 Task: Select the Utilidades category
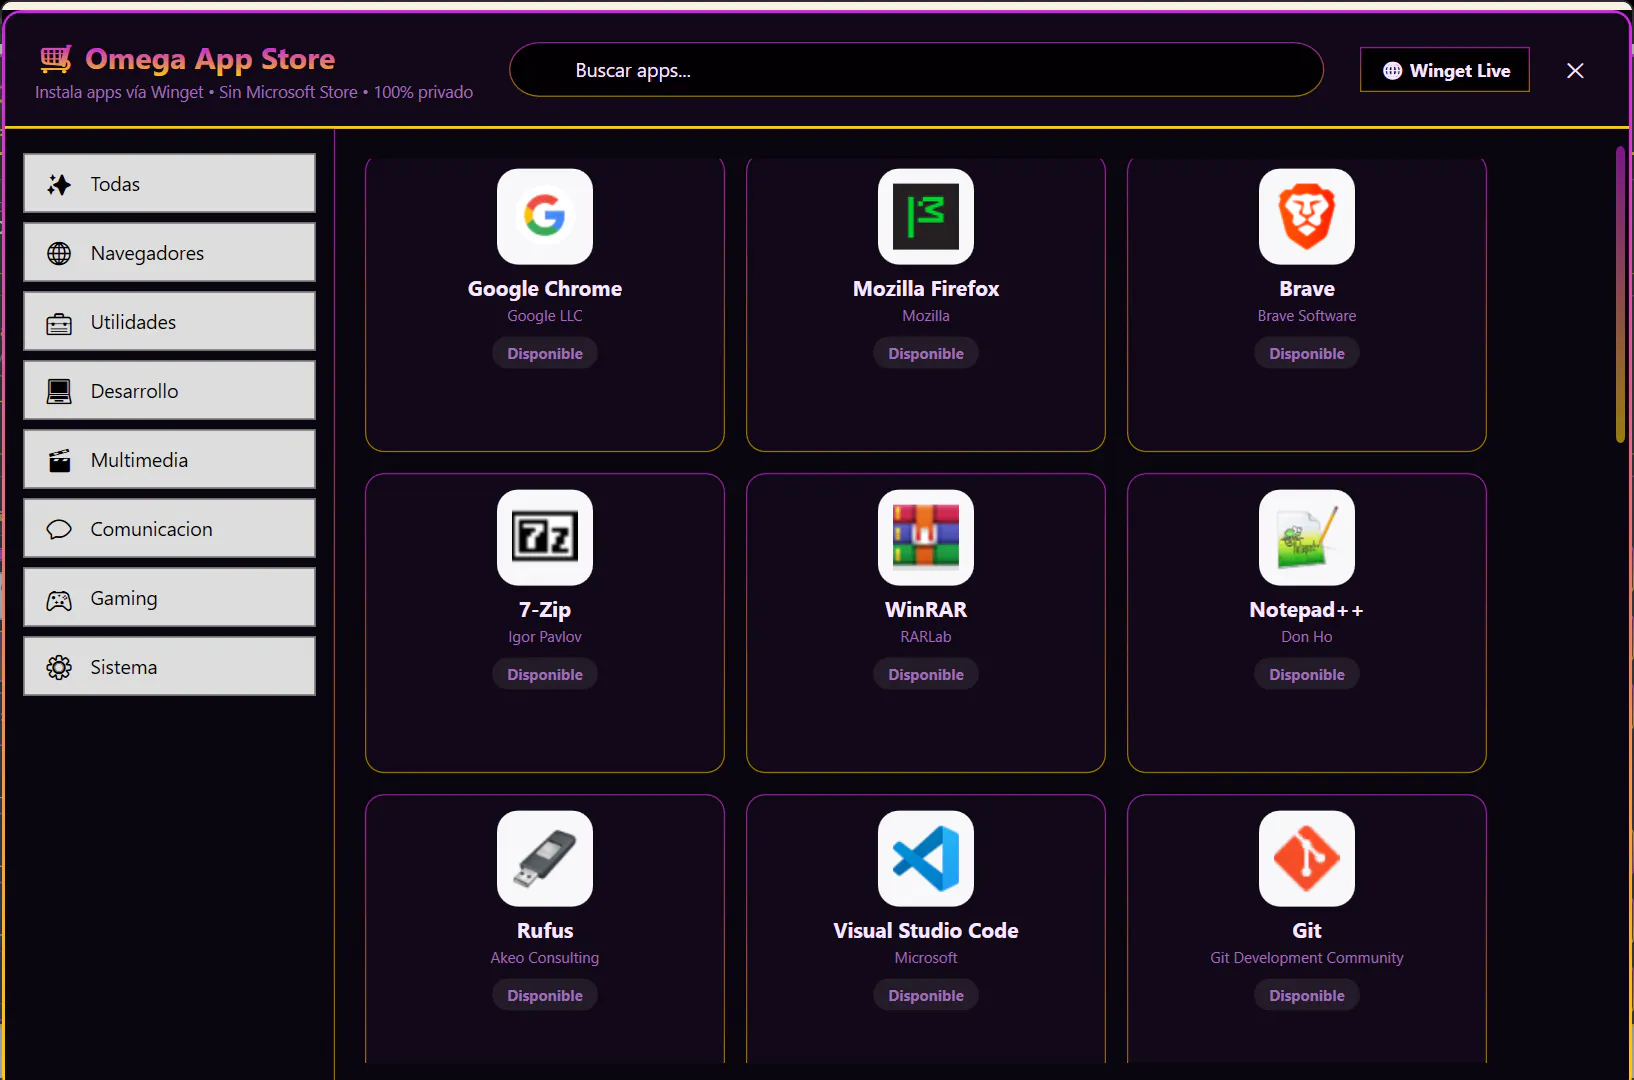(x=169, y=321)
